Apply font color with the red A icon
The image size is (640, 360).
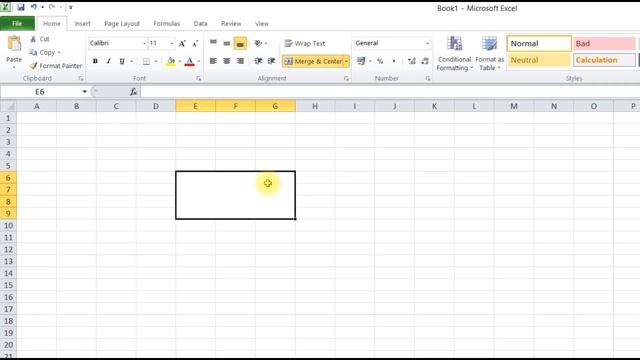[189, 61]
